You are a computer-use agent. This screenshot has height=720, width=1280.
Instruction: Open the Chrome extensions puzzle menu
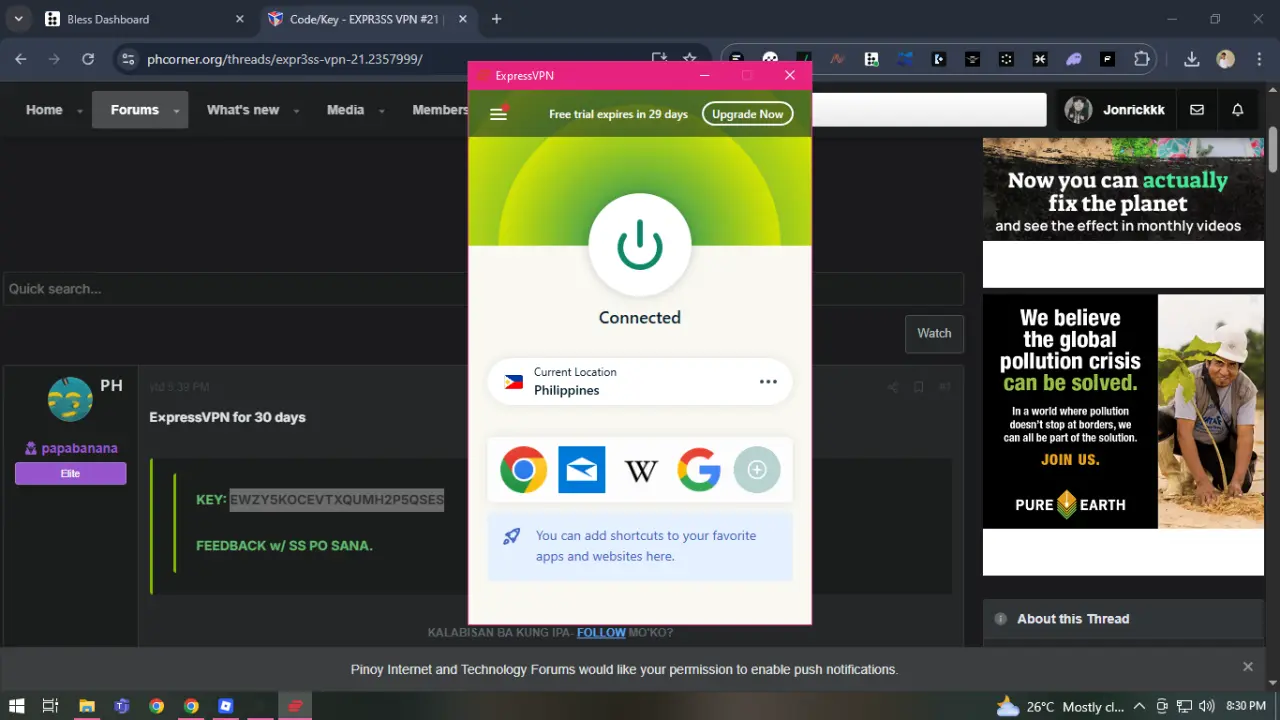pos(1141,59)
